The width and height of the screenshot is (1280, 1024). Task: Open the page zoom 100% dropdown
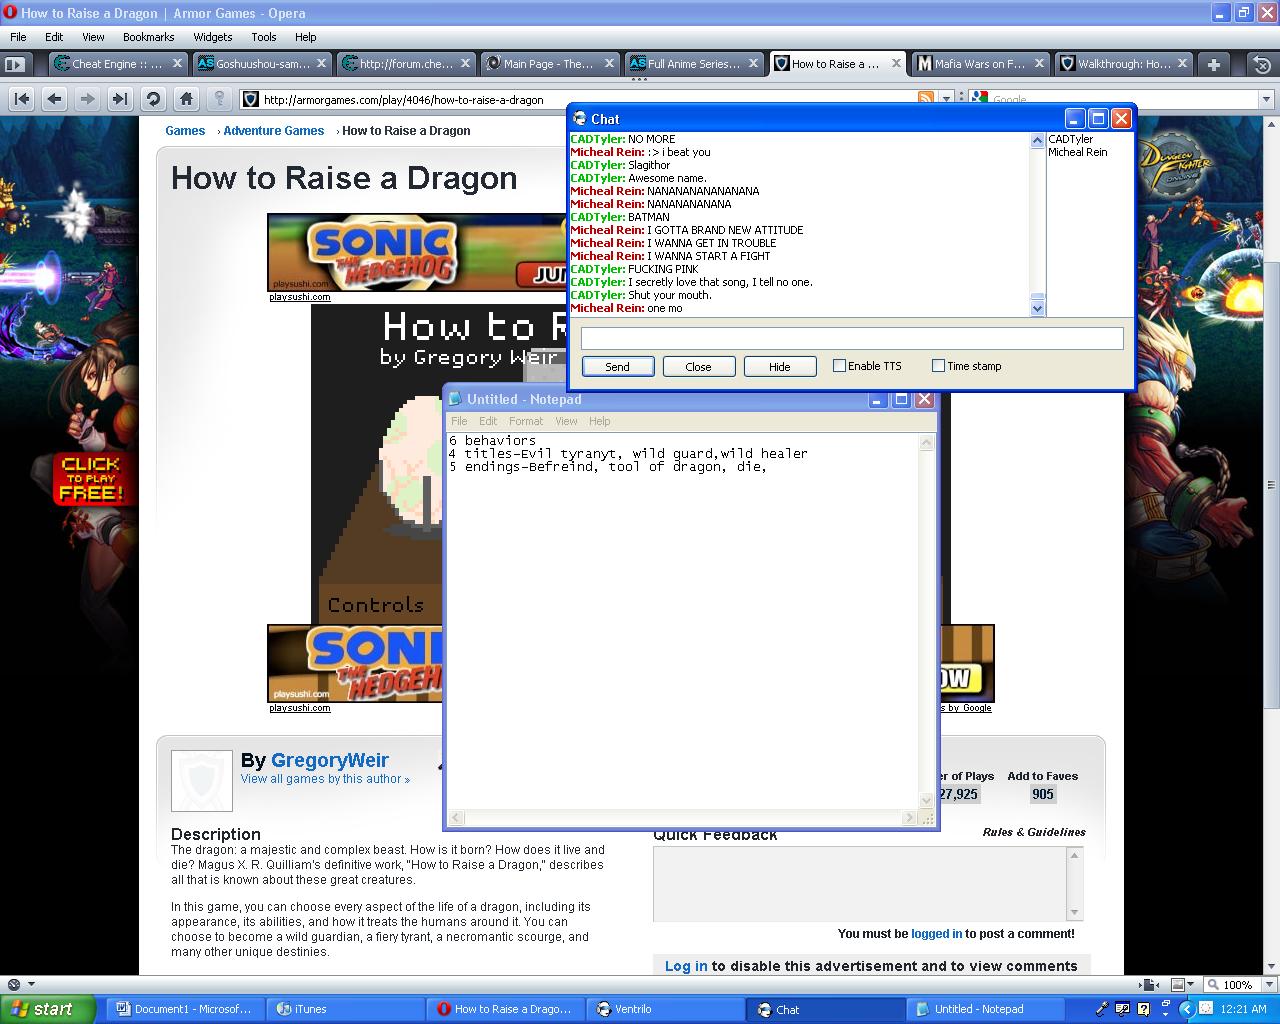[x=1231, y=985]
